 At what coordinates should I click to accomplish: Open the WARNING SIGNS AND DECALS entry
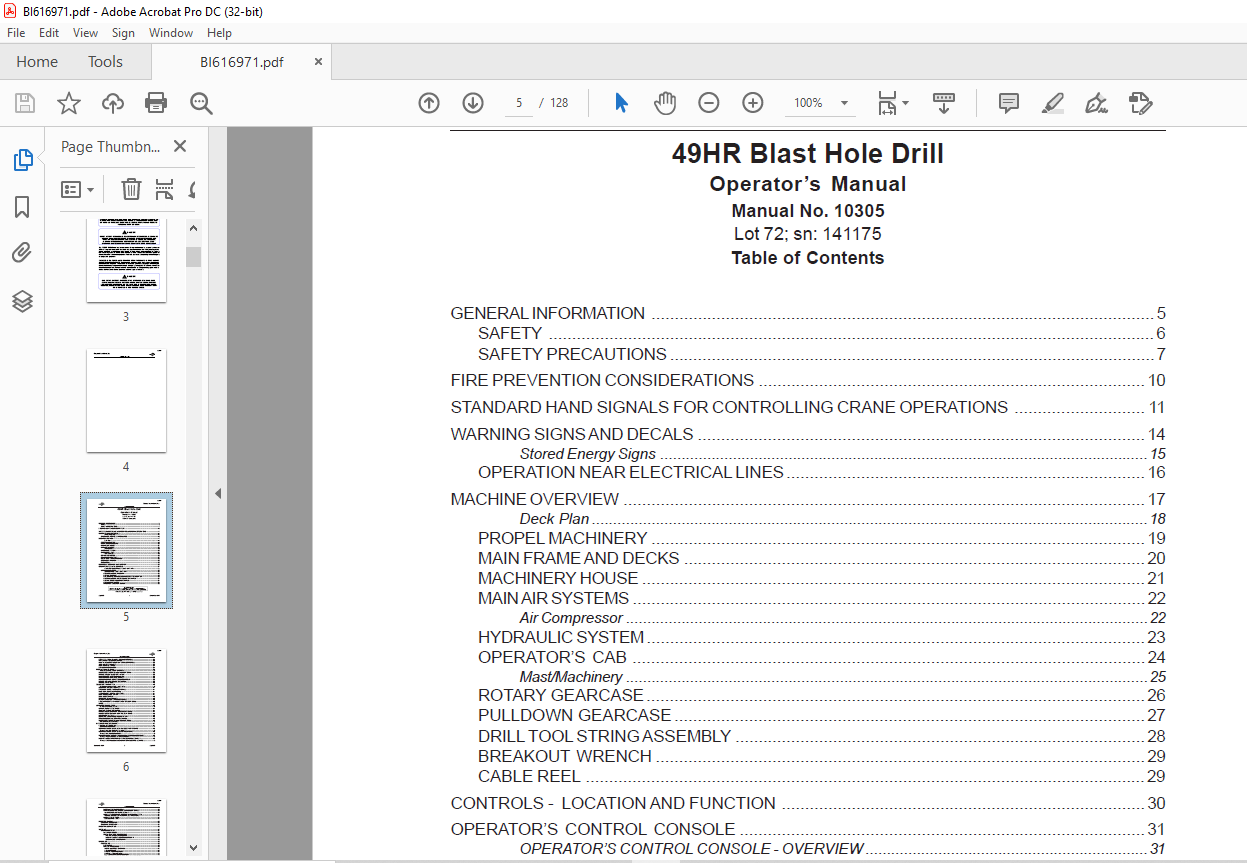coord(808,434)
